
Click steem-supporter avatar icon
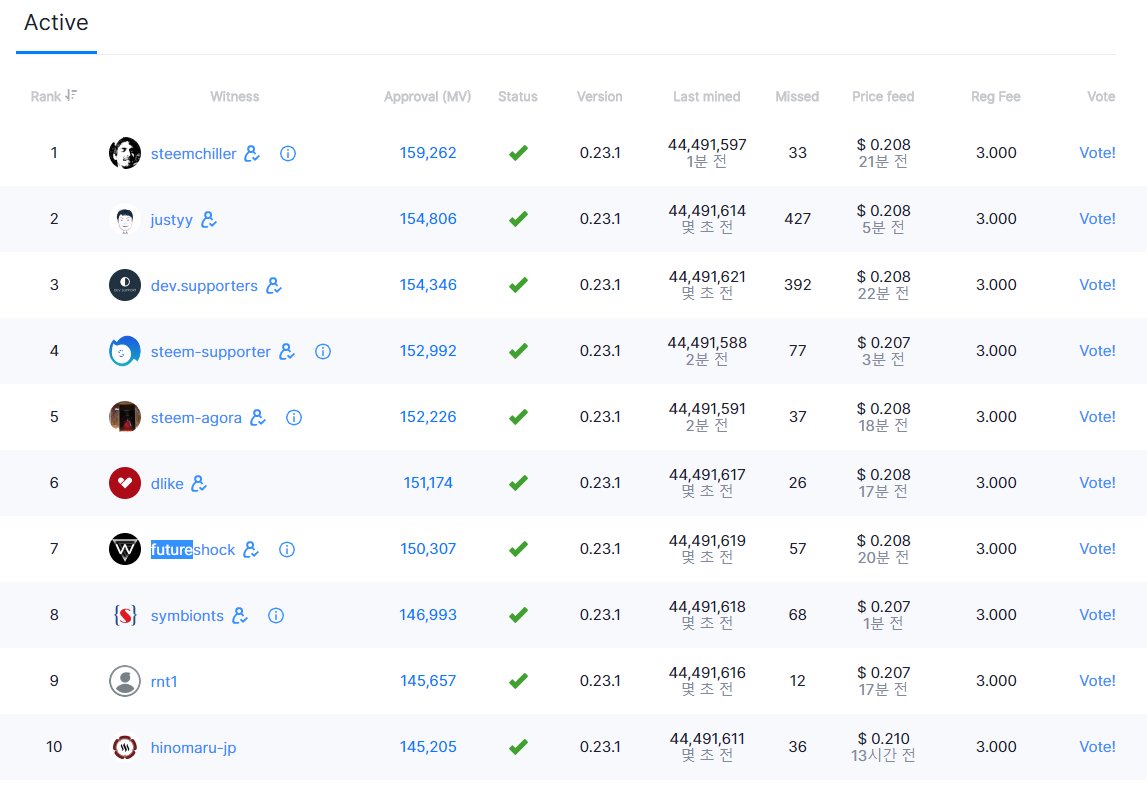click(125, 351)
